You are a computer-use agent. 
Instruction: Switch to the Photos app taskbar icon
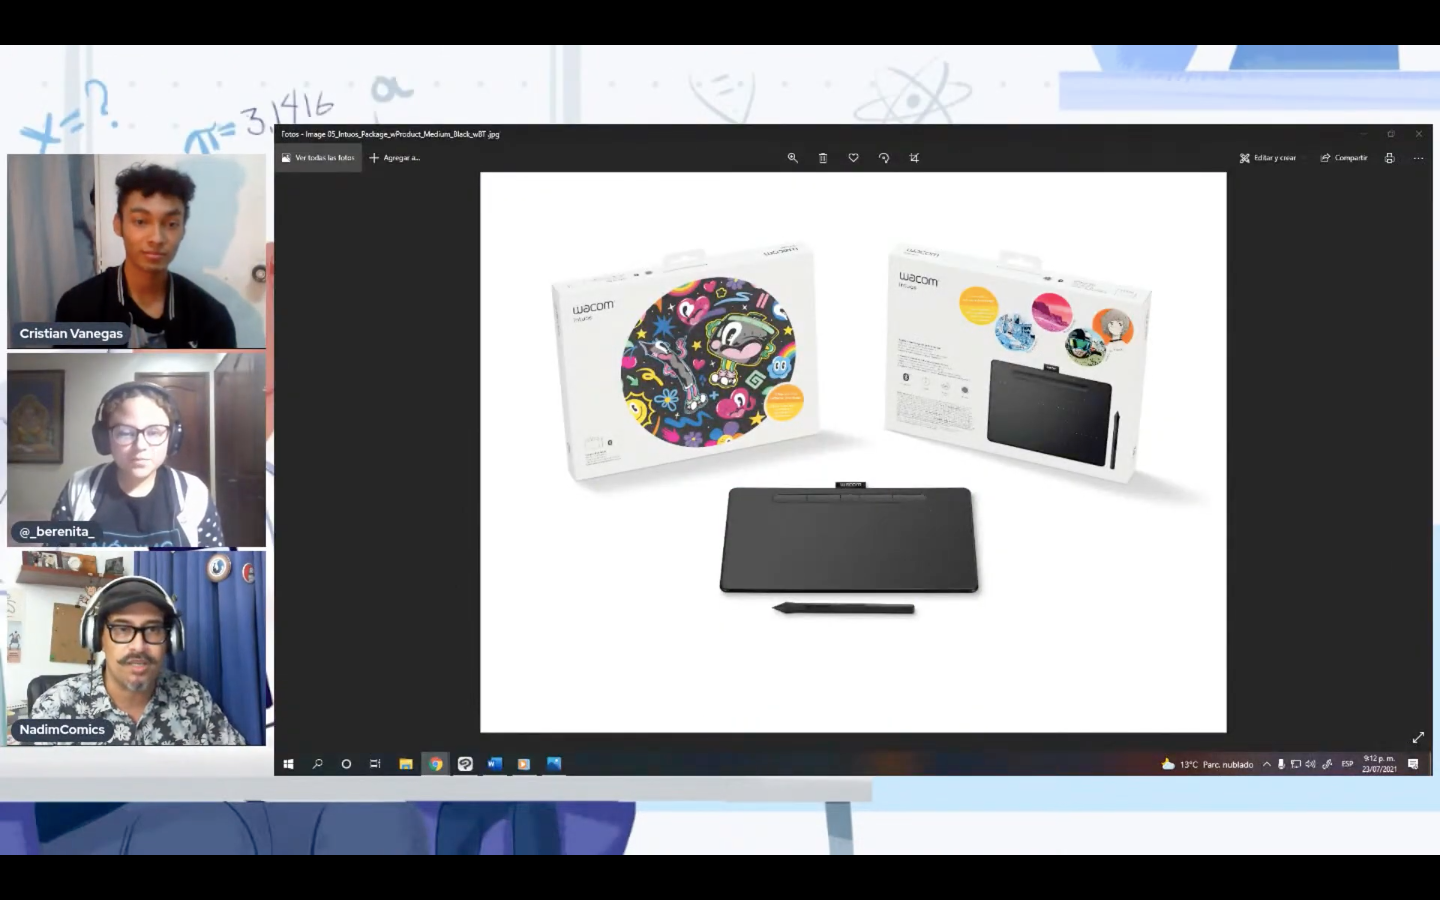[553, 764]
